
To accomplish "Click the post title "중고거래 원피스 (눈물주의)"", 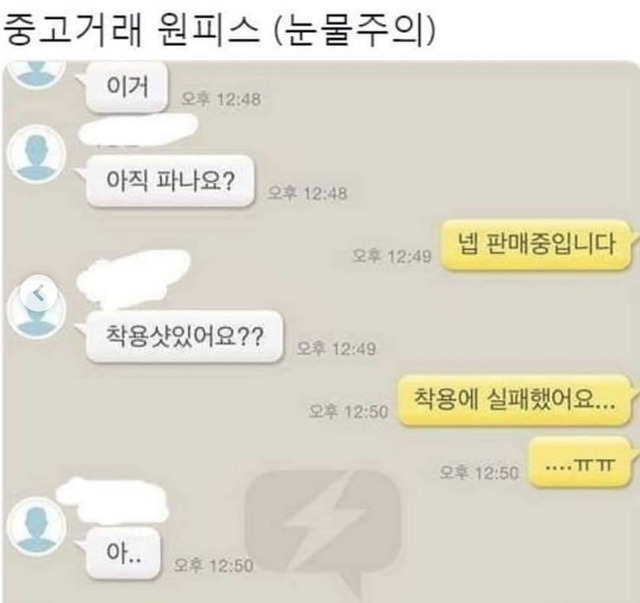I will coord(219,31).
